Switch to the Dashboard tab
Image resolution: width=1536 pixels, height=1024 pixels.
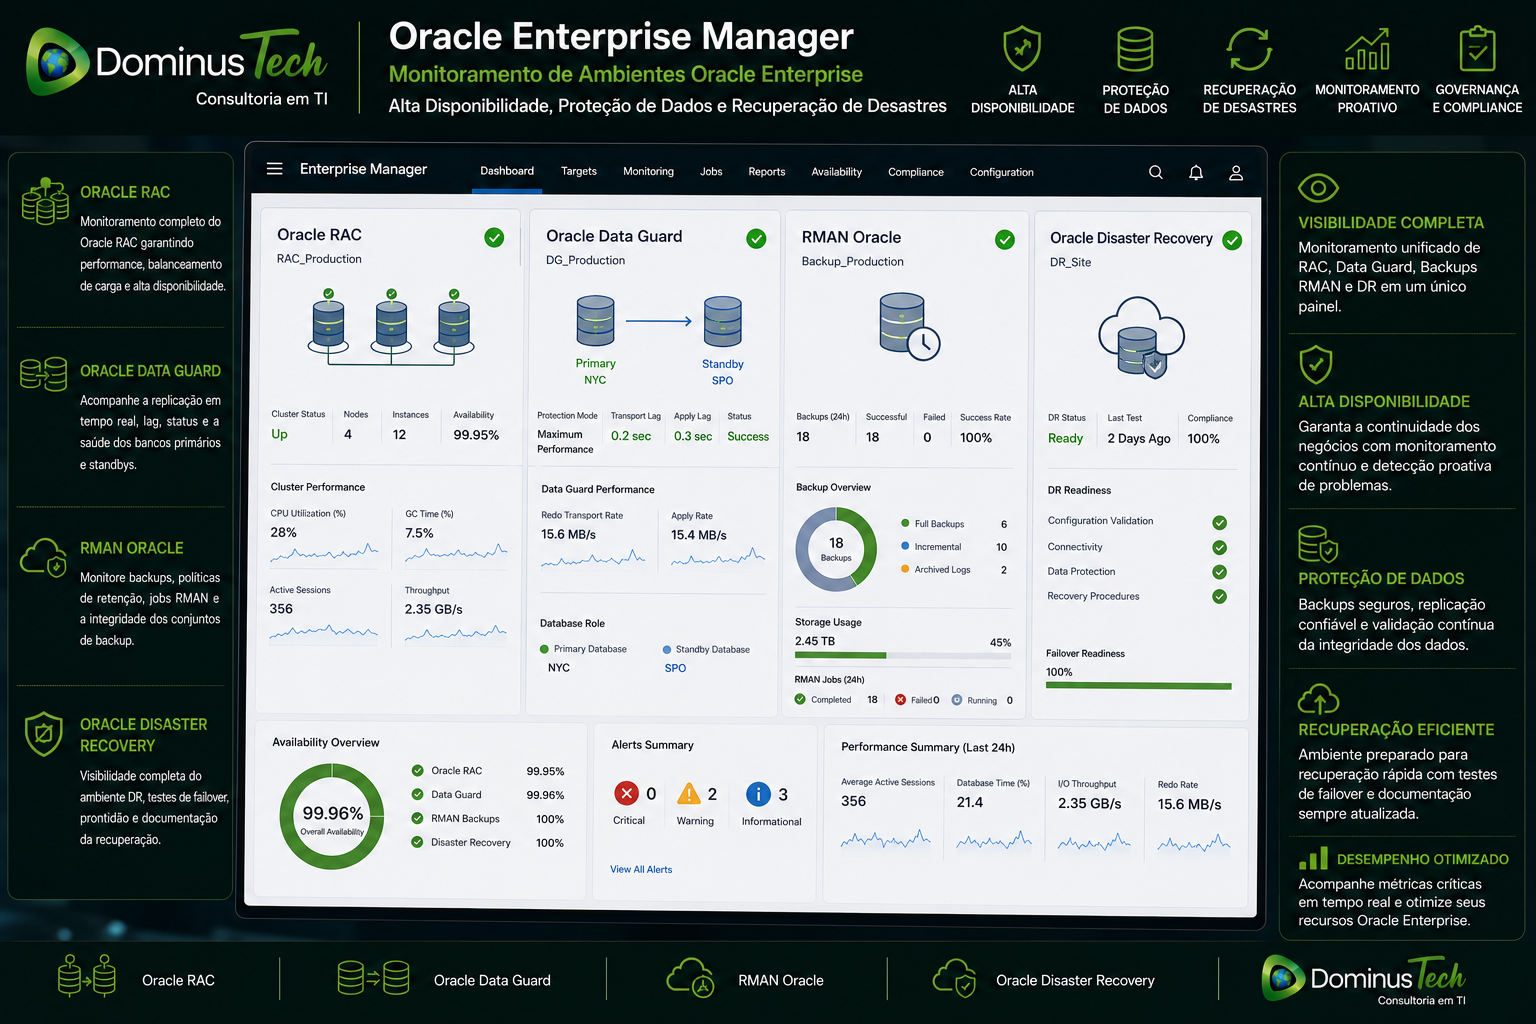[507, 171]
